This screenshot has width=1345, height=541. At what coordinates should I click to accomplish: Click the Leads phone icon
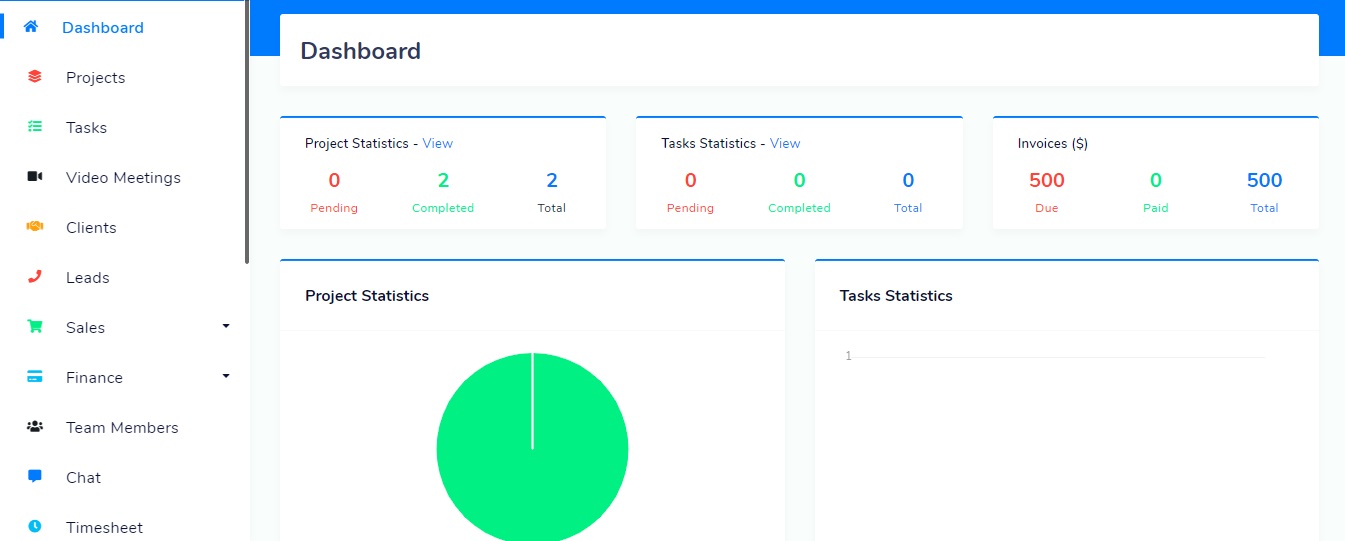click(35, 277)
